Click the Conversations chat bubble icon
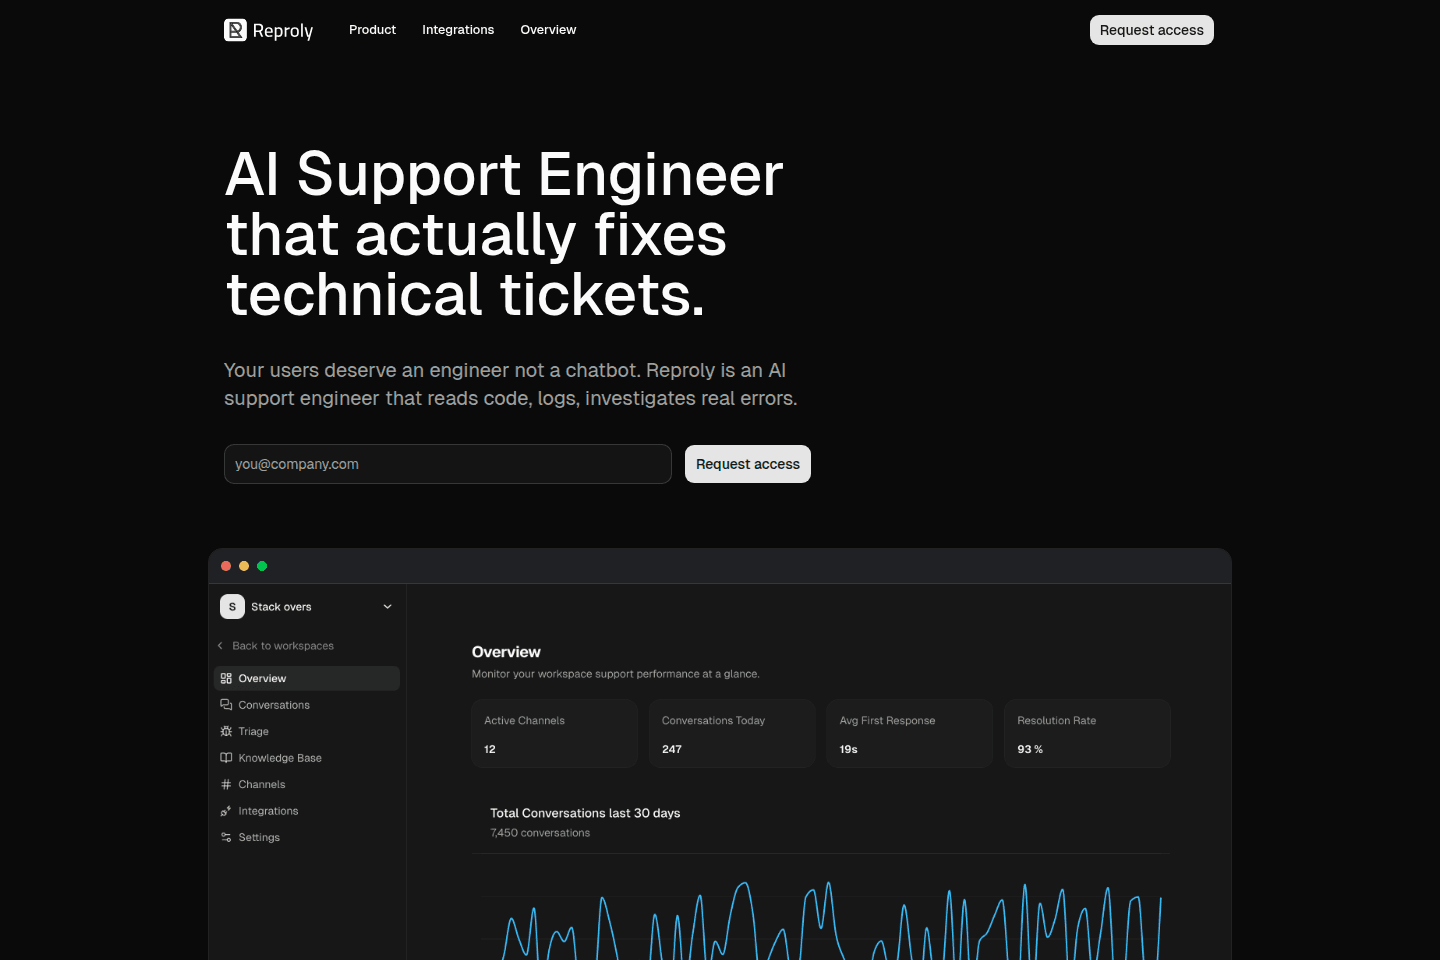Screen dimensions: 1440x960 (226, 705)
